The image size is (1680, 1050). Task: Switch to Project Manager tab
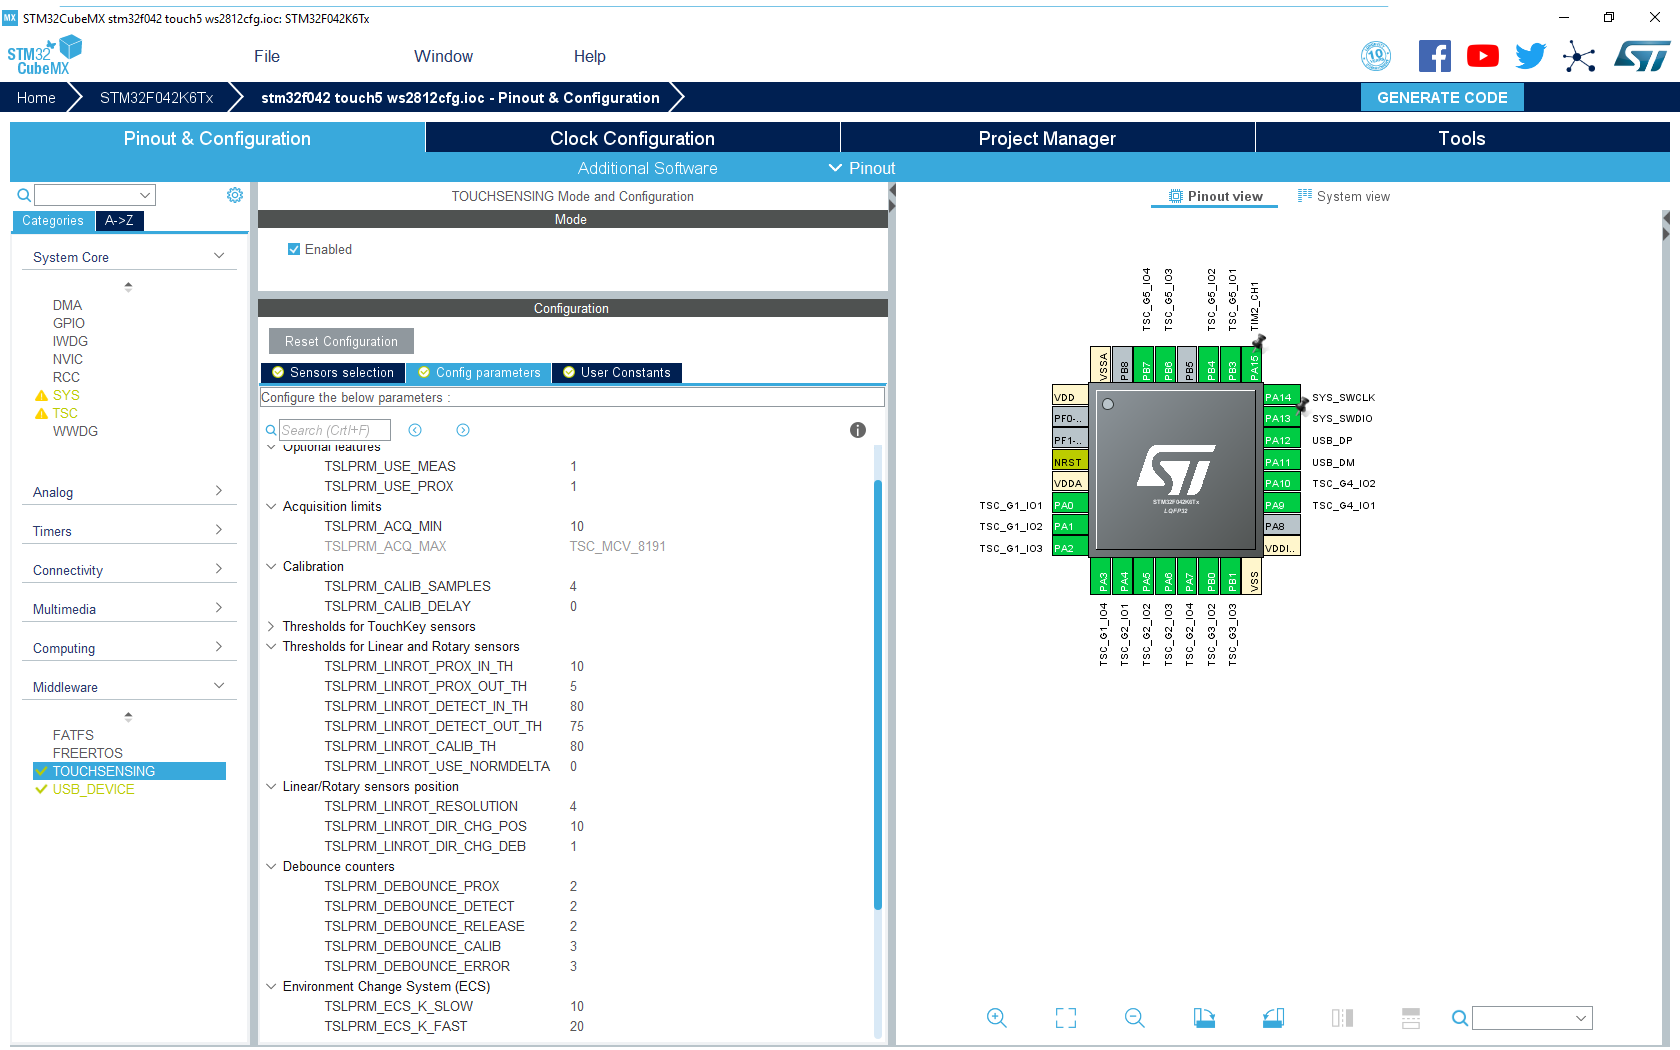1047,138
